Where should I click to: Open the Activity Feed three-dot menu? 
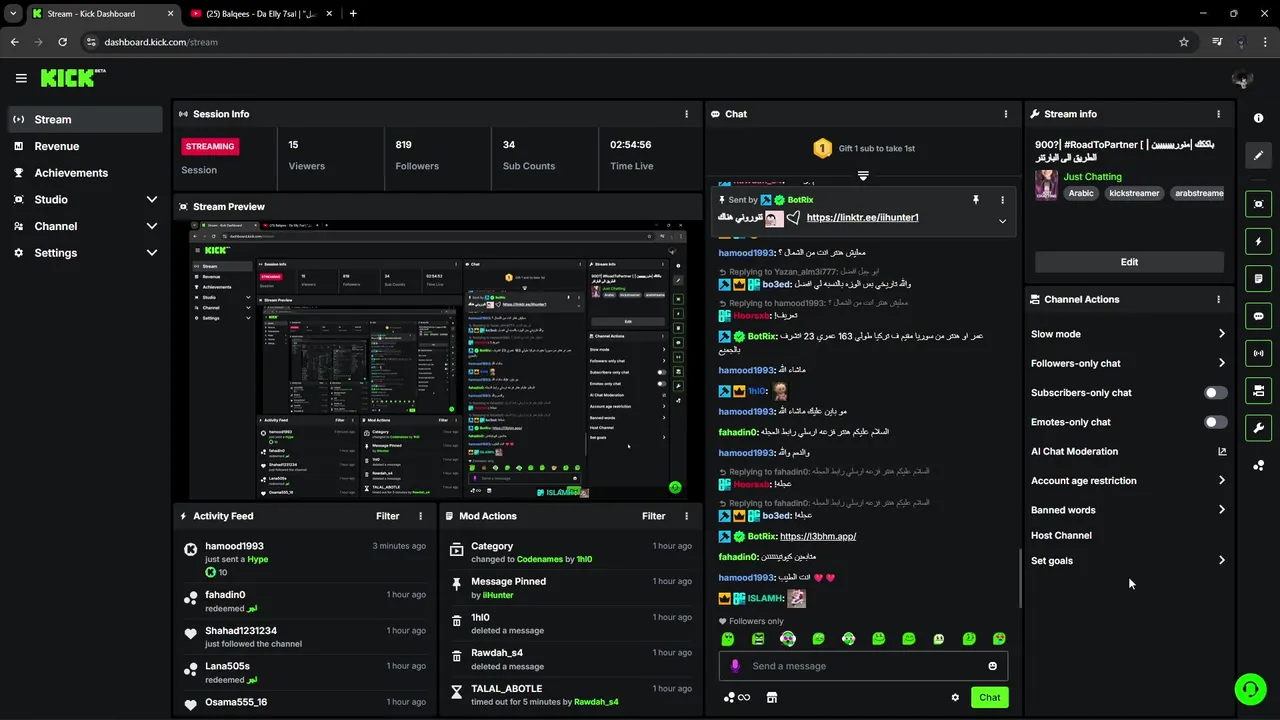click(420, 516)
